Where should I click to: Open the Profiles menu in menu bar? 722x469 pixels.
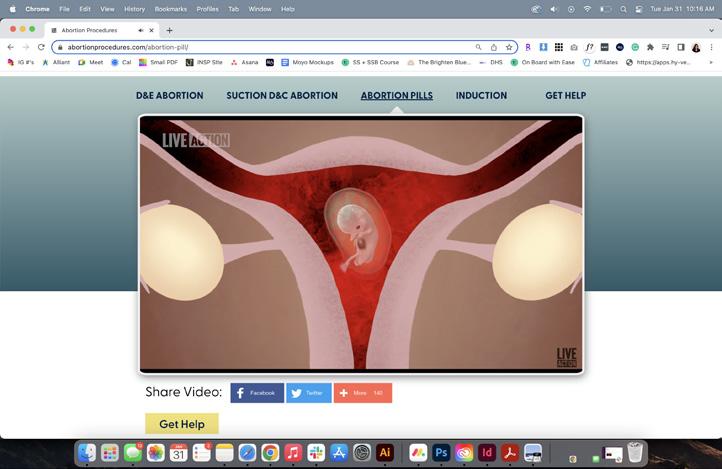pyautogui.click(x=208, y=9)
